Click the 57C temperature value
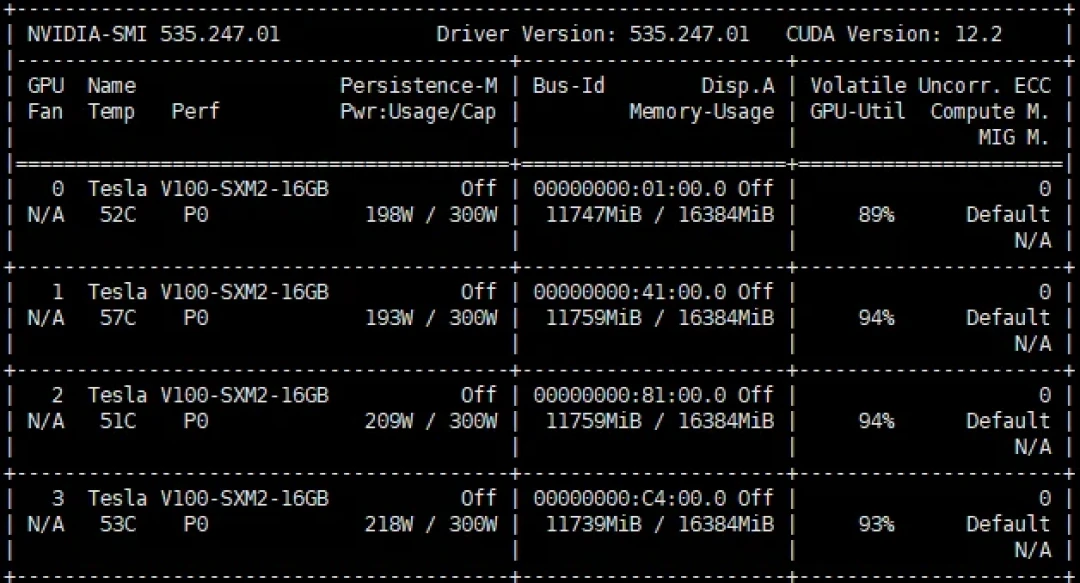 (x=118, y=318)
